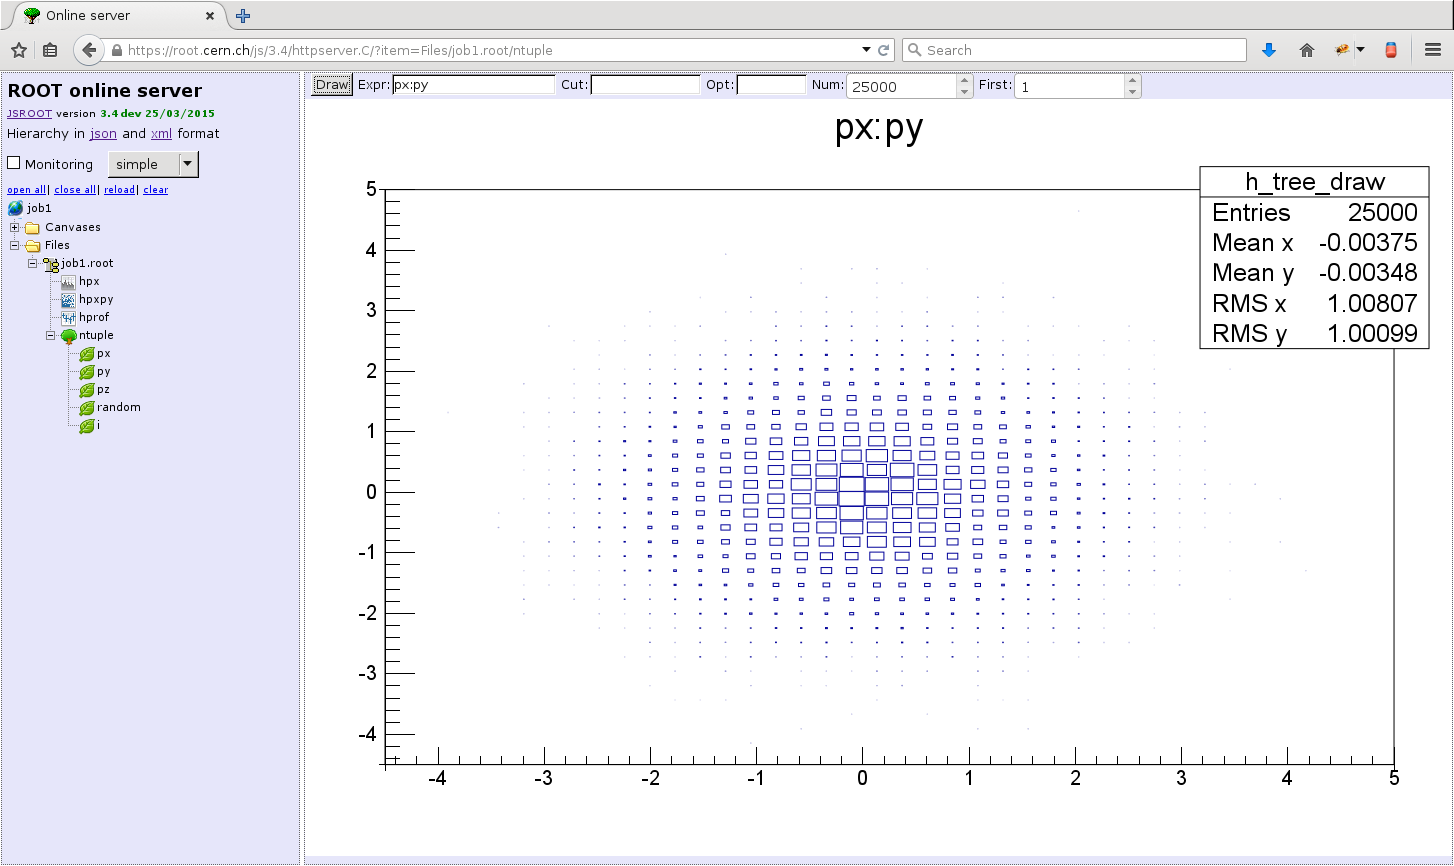
Task: Open the browser hamburger menu
Action: 1432,50
